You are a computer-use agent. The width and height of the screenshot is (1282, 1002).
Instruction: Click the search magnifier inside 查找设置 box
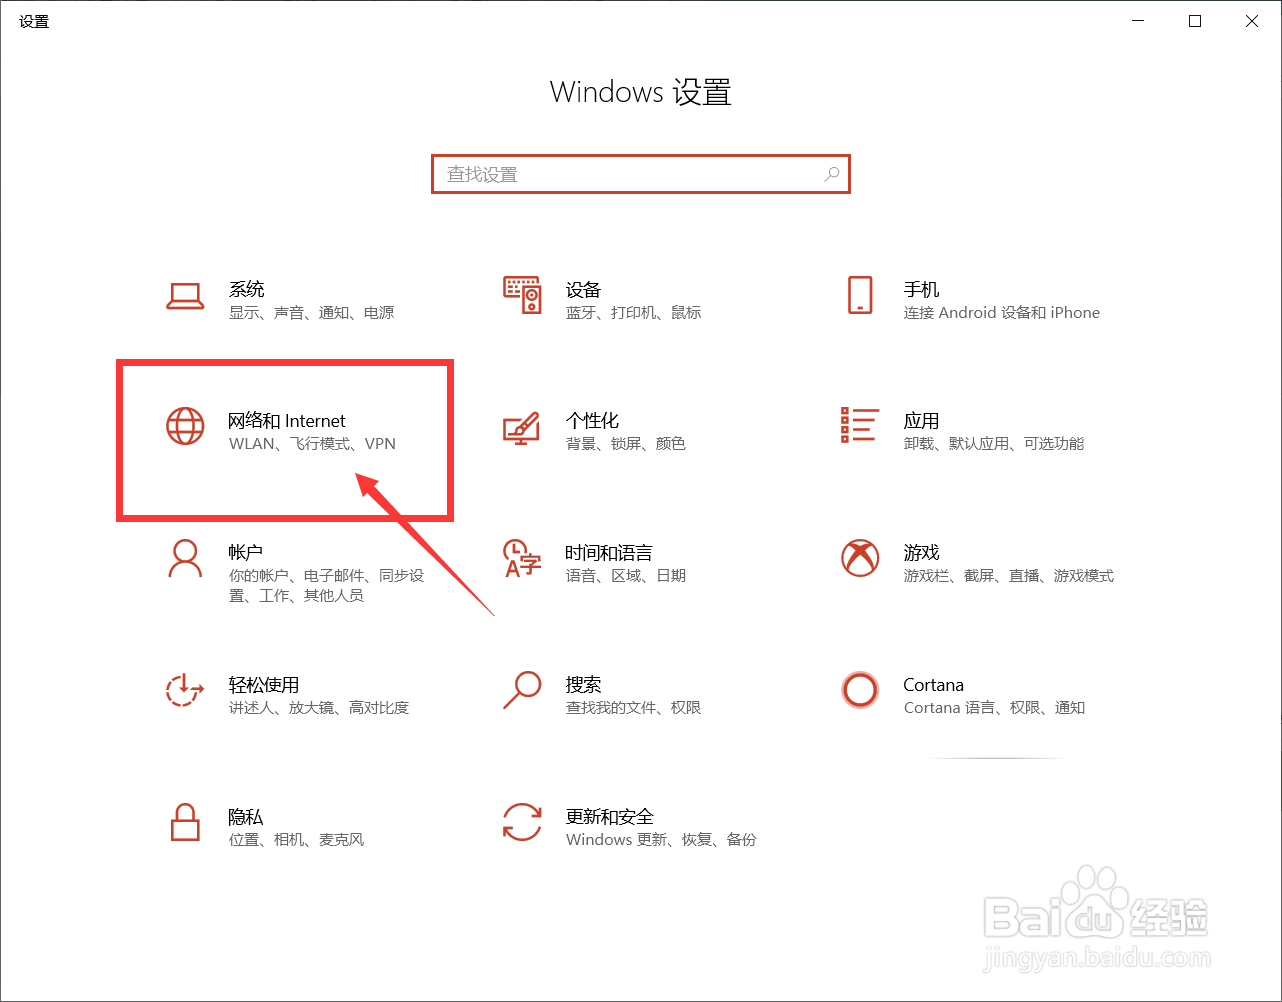[831, 174]
